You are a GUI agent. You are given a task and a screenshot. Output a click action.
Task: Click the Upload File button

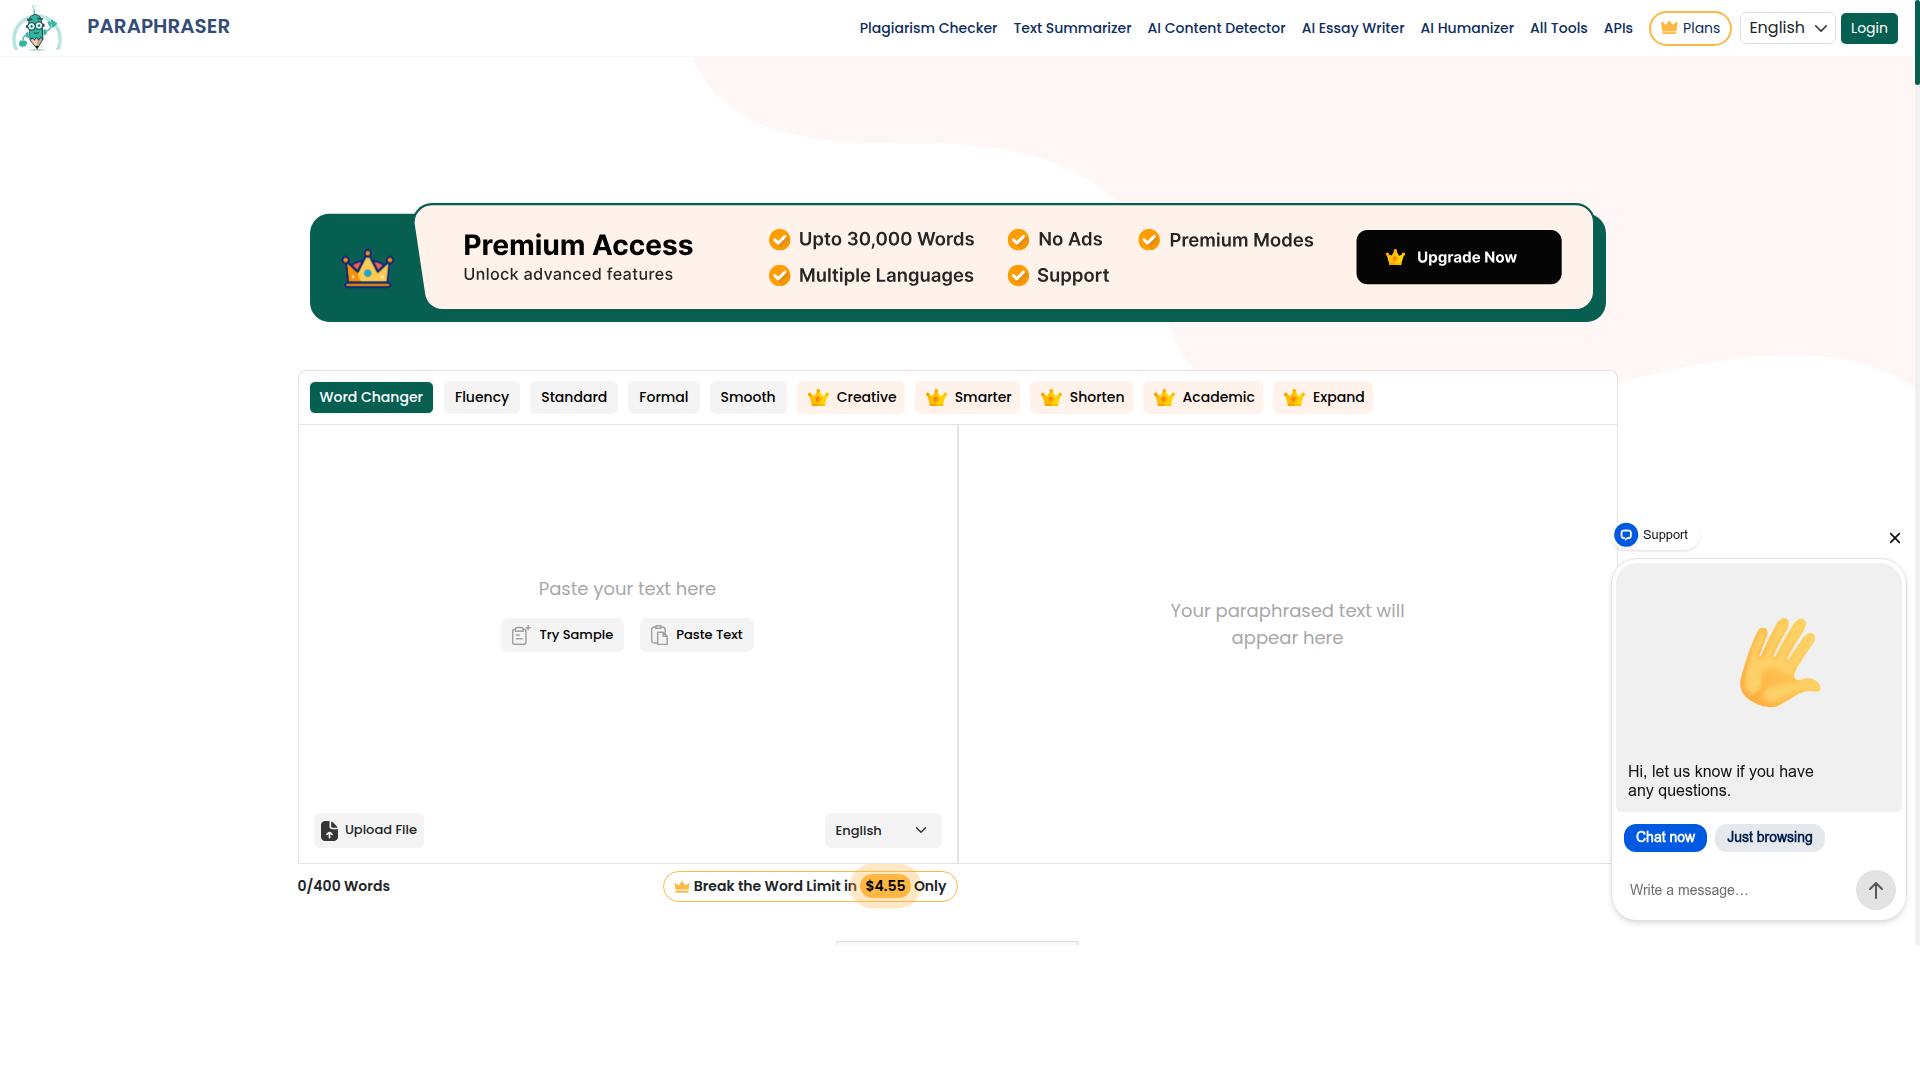tap(369, 830)
